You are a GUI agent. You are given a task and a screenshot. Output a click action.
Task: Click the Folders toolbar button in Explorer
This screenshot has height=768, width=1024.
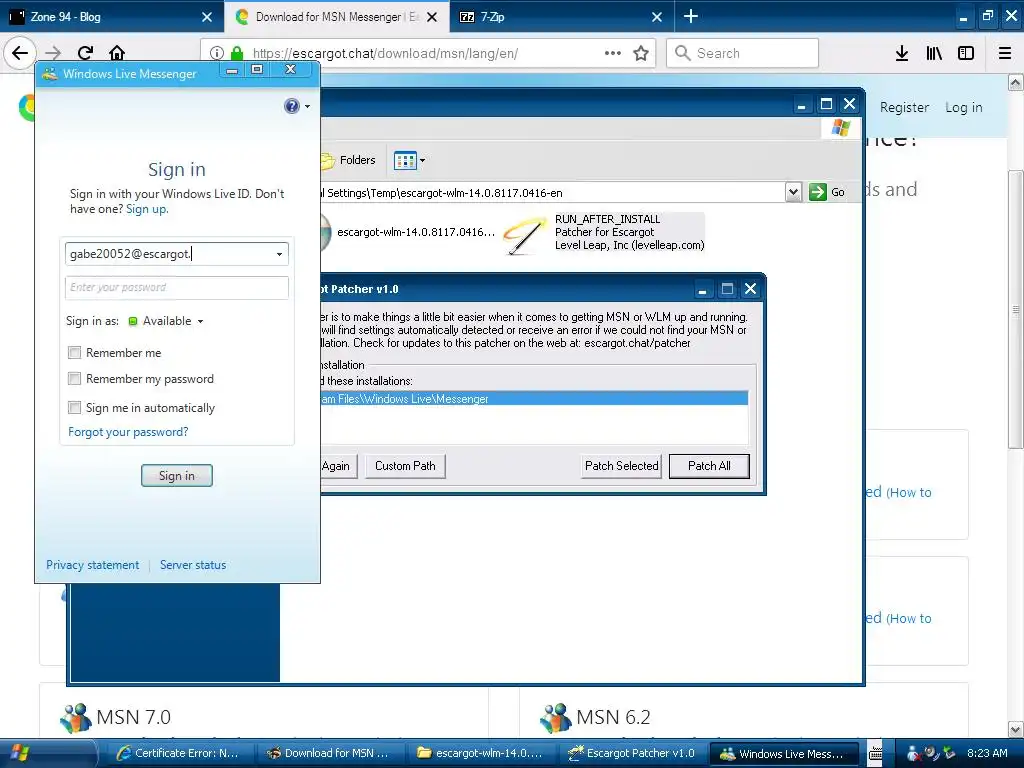point(349,160)
